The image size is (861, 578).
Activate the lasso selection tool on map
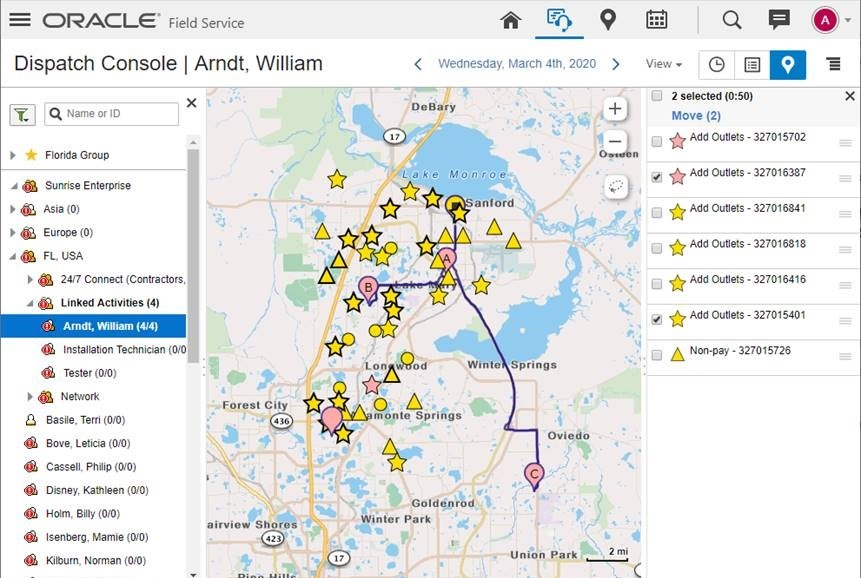tap(616, 187)
